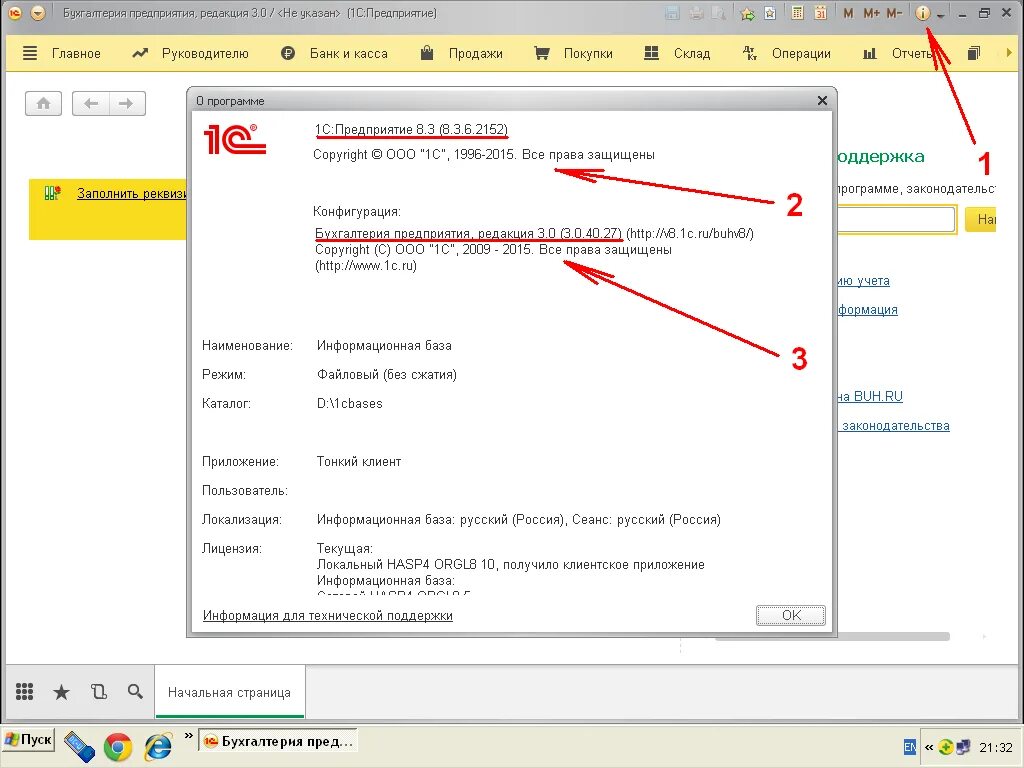The height and width of the screenshot is (768, 1024).
Task: Click the get link star-arrow icon
Action: [x=748, y=13]
